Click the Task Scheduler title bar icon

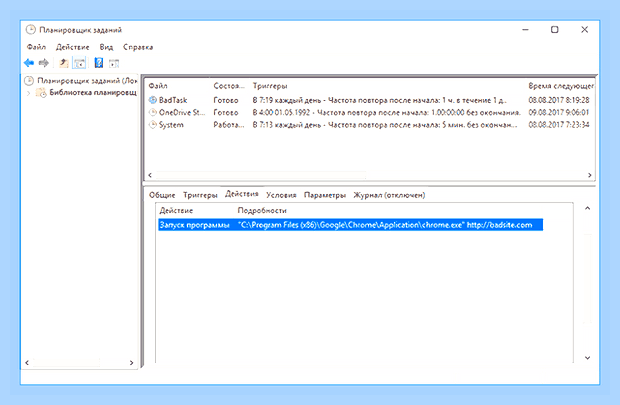(30, 30)
